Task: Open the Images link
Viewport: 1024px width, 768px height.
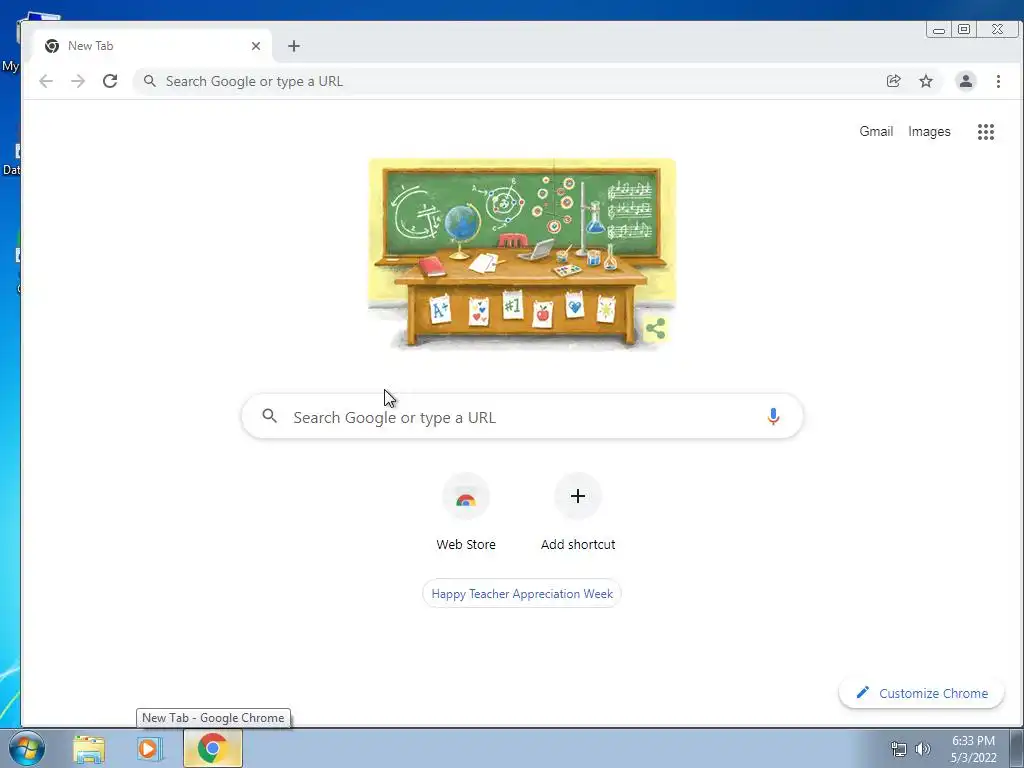Action: point(929,132)
